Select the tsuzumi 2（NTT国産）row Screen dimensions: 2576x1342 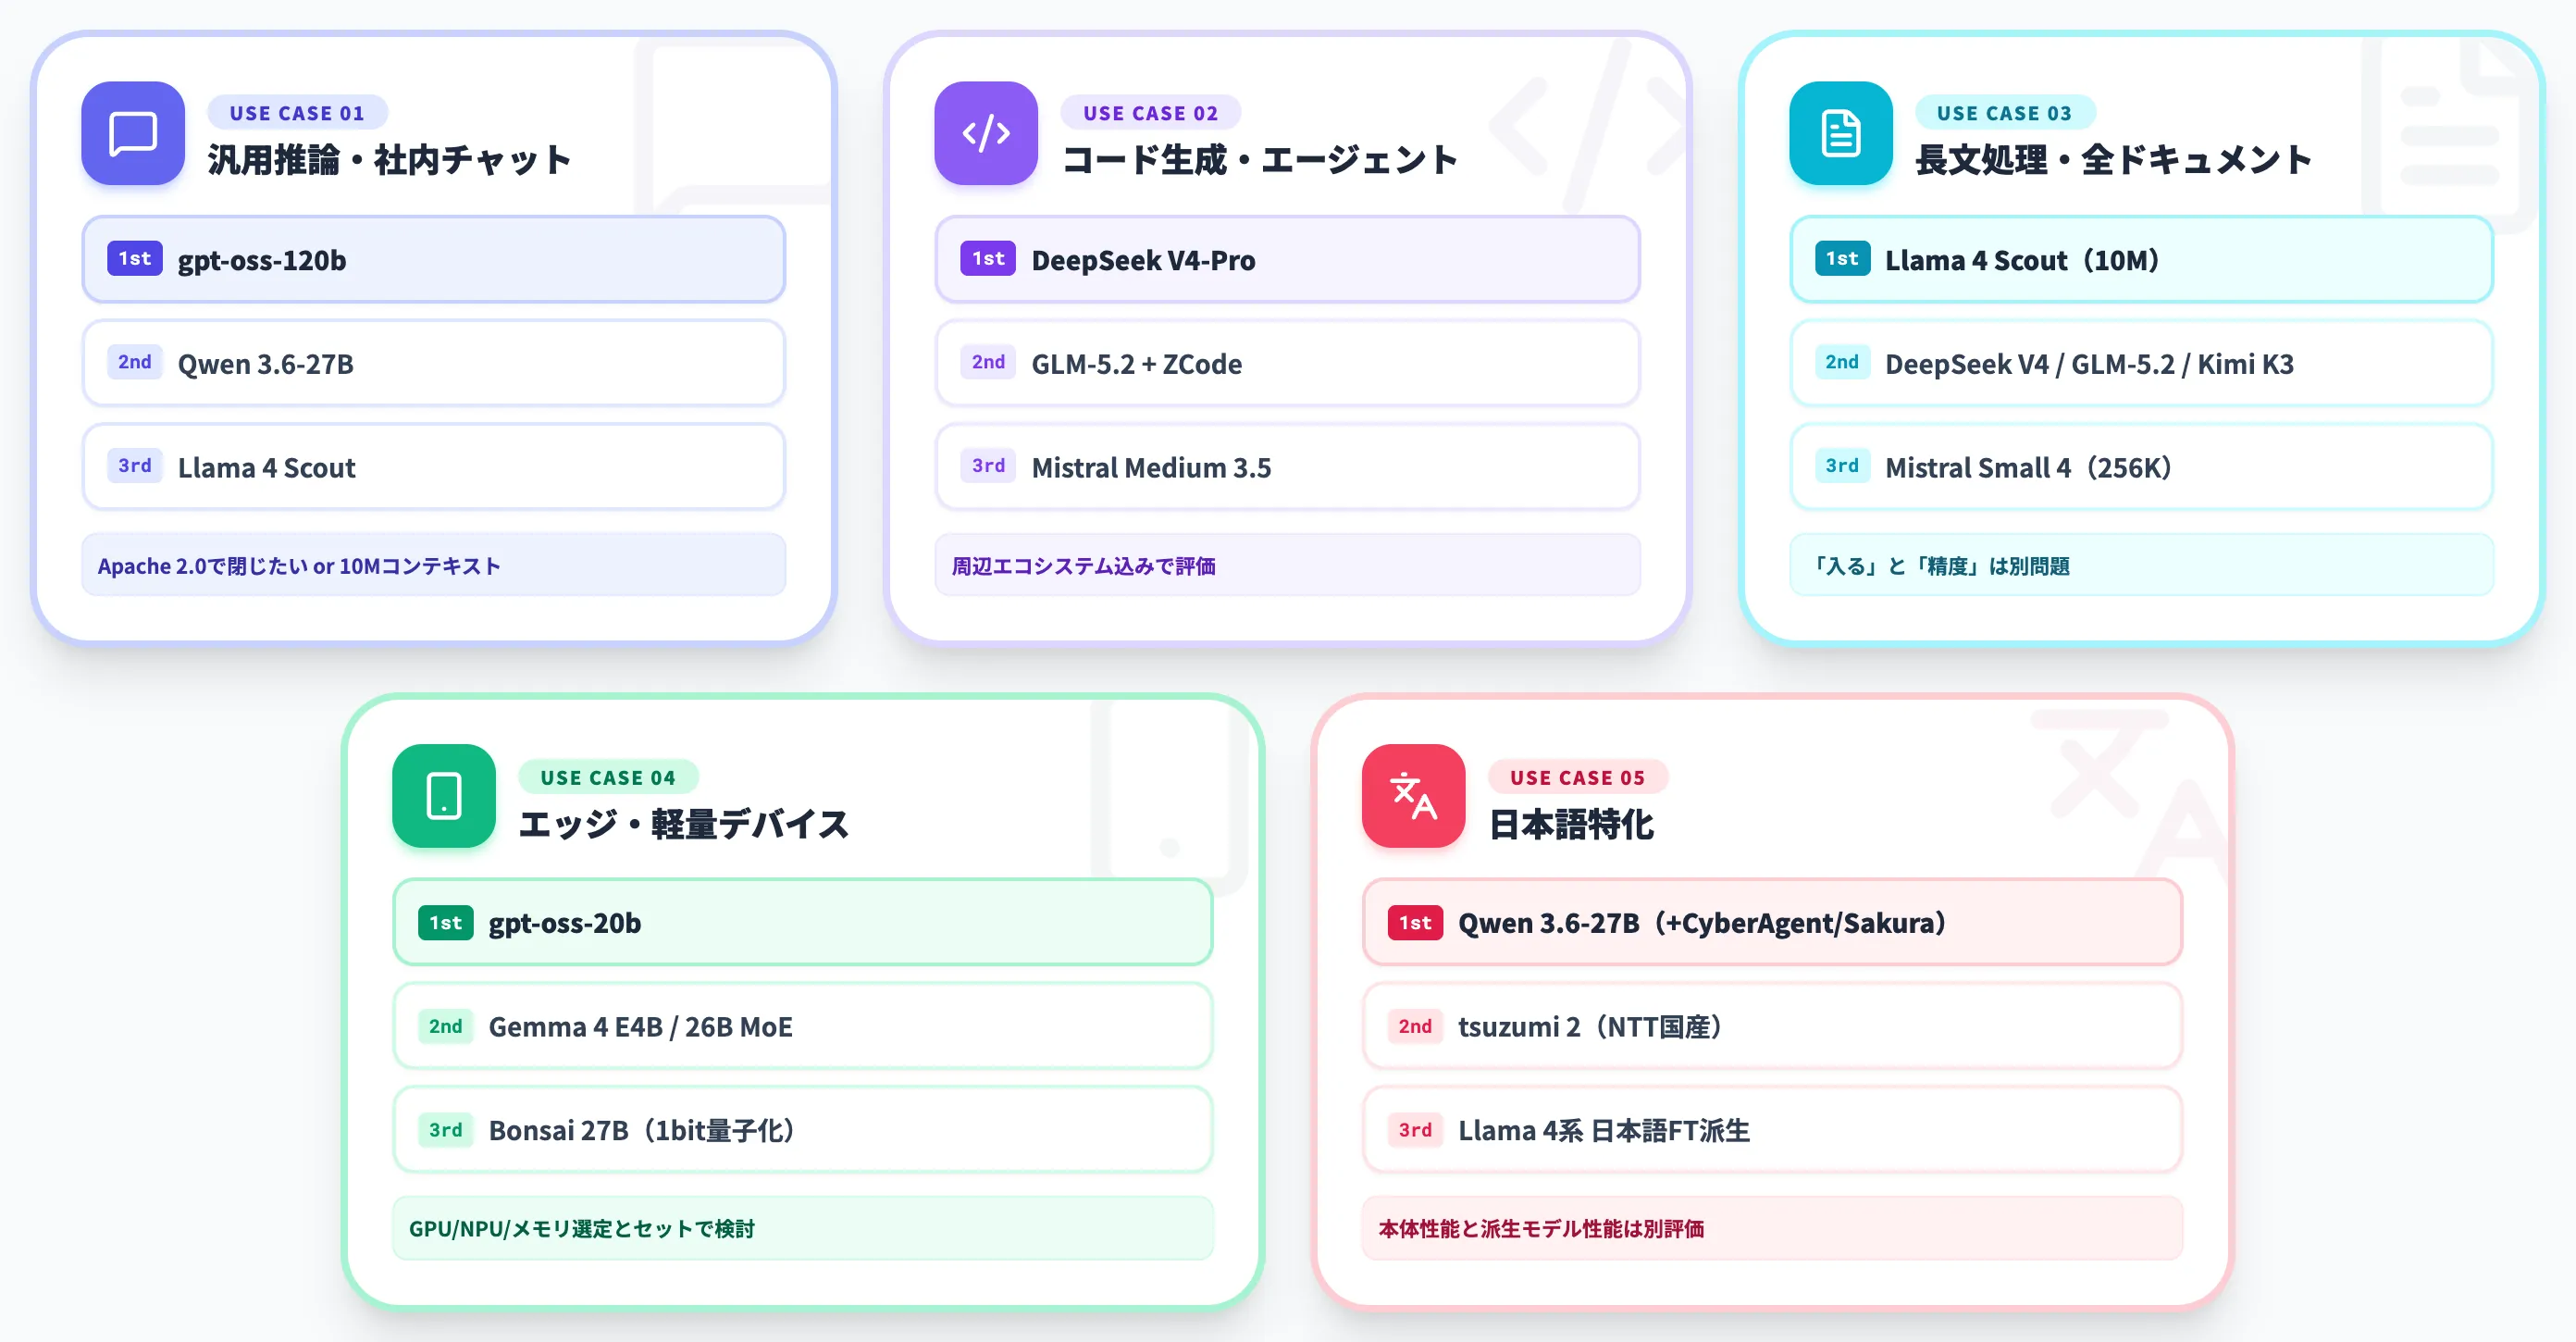[x=1772, y=1026]
